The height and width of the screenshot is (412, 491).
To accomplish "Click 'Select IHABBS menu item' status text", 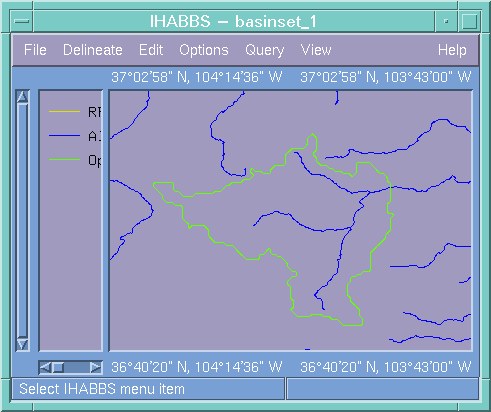I will (102, 389).
